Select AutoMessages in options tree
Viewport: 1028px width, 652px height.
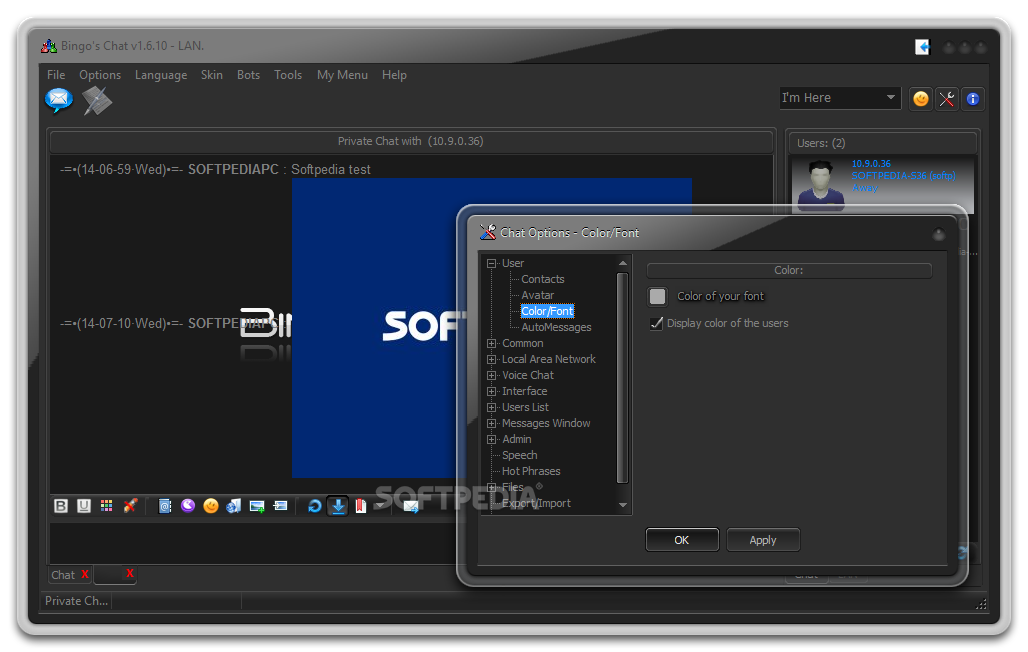[x=556, y=327]
